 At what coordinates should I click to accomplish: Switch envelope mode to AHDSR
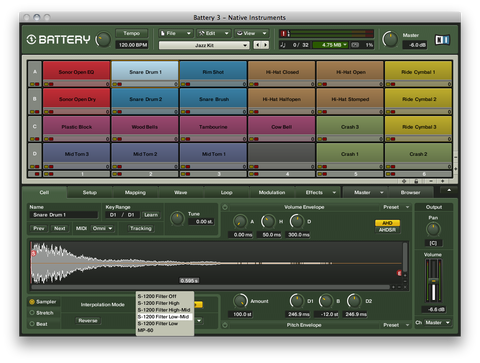[x=387, y=230]
